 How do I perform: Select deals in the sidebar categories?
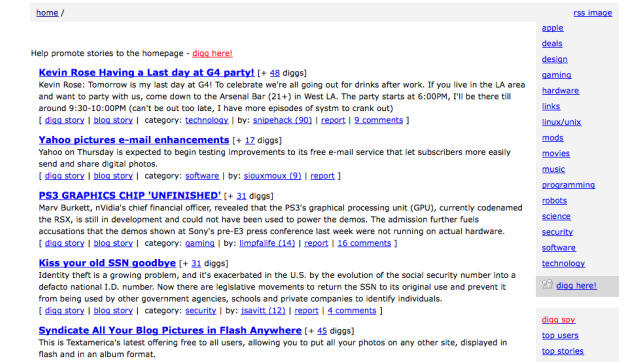[552, 43]
